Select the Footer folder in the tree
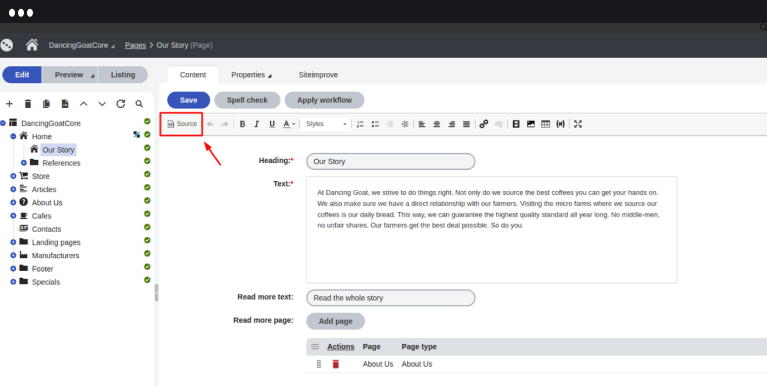Viewport: 767px width, 386px height. (x=43, y=269)
